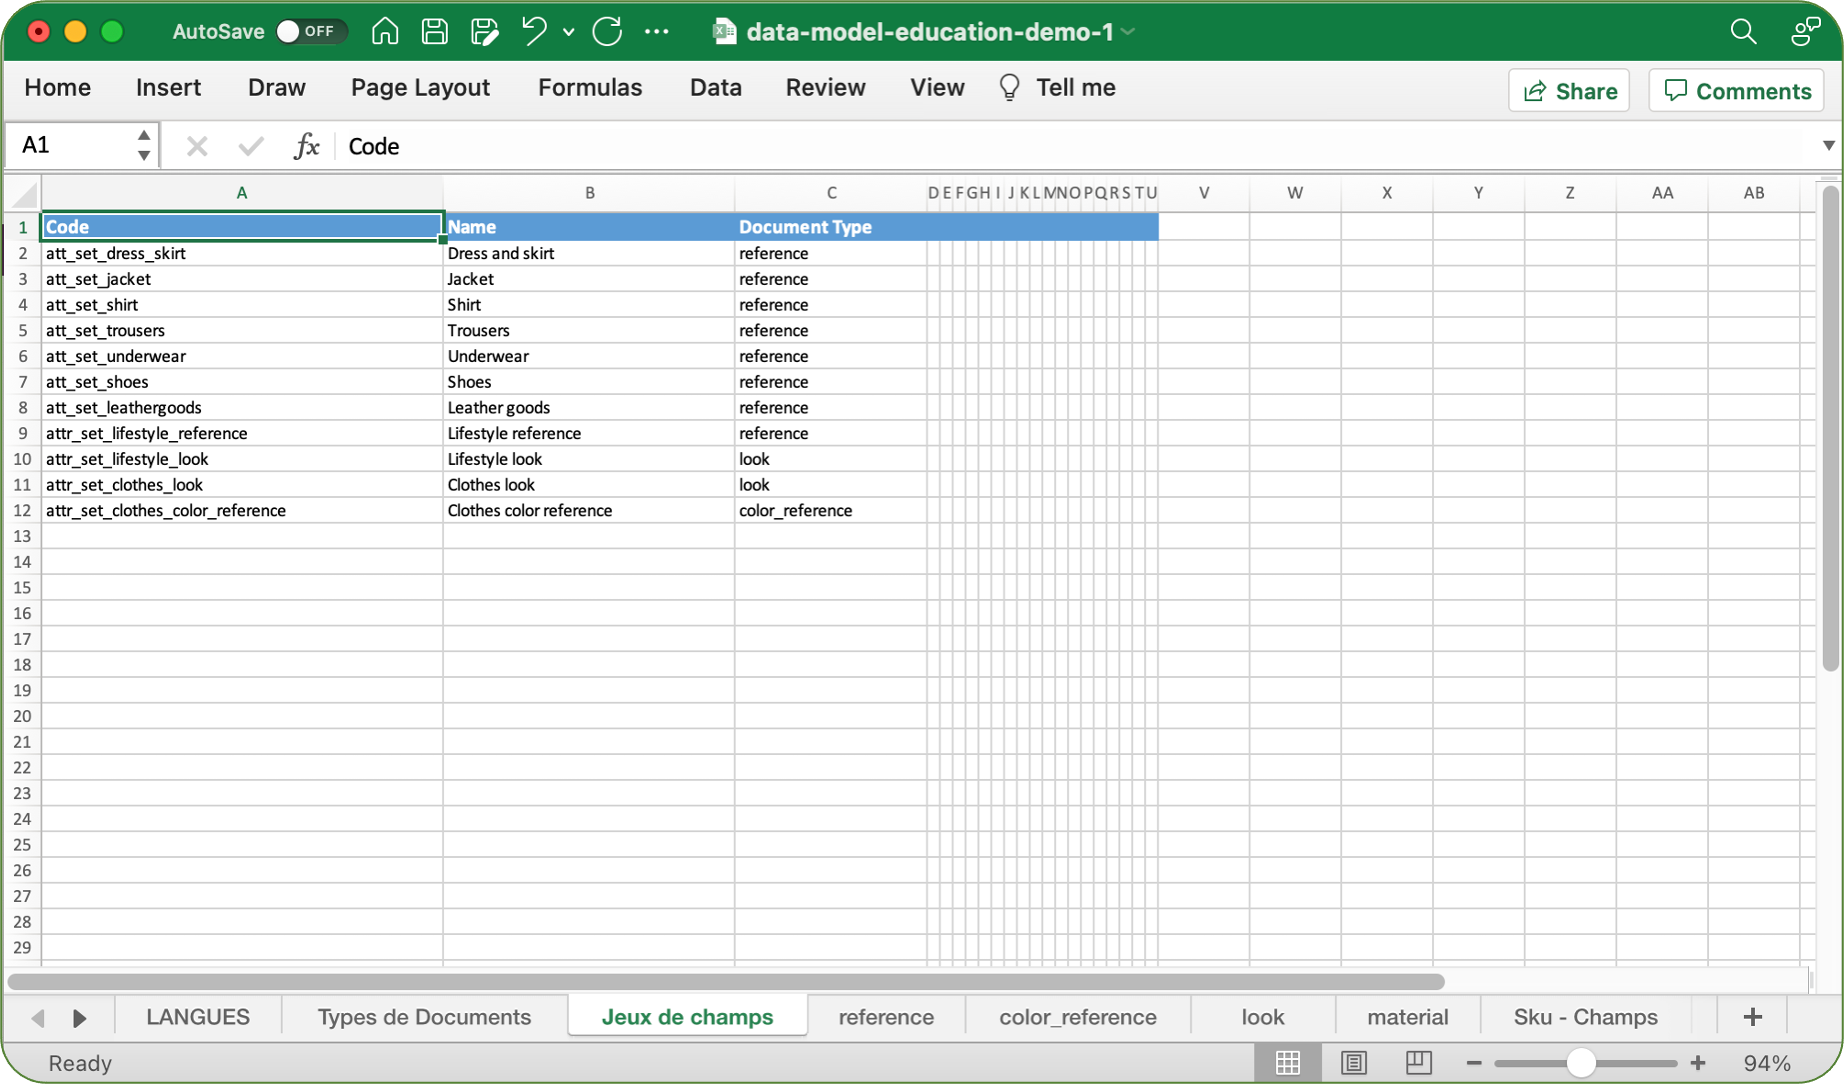Click the Select All corner triangle
The height and width of the screenshot is (1084, 1844).
tap(24, 193)
